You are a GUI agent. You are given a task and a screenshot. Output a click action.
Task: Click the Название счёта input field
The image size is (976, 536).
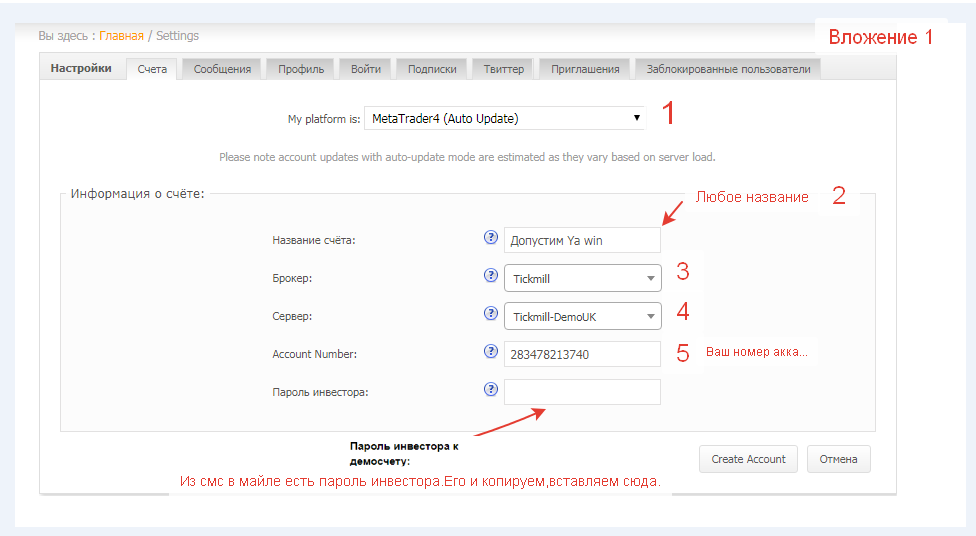582,240
